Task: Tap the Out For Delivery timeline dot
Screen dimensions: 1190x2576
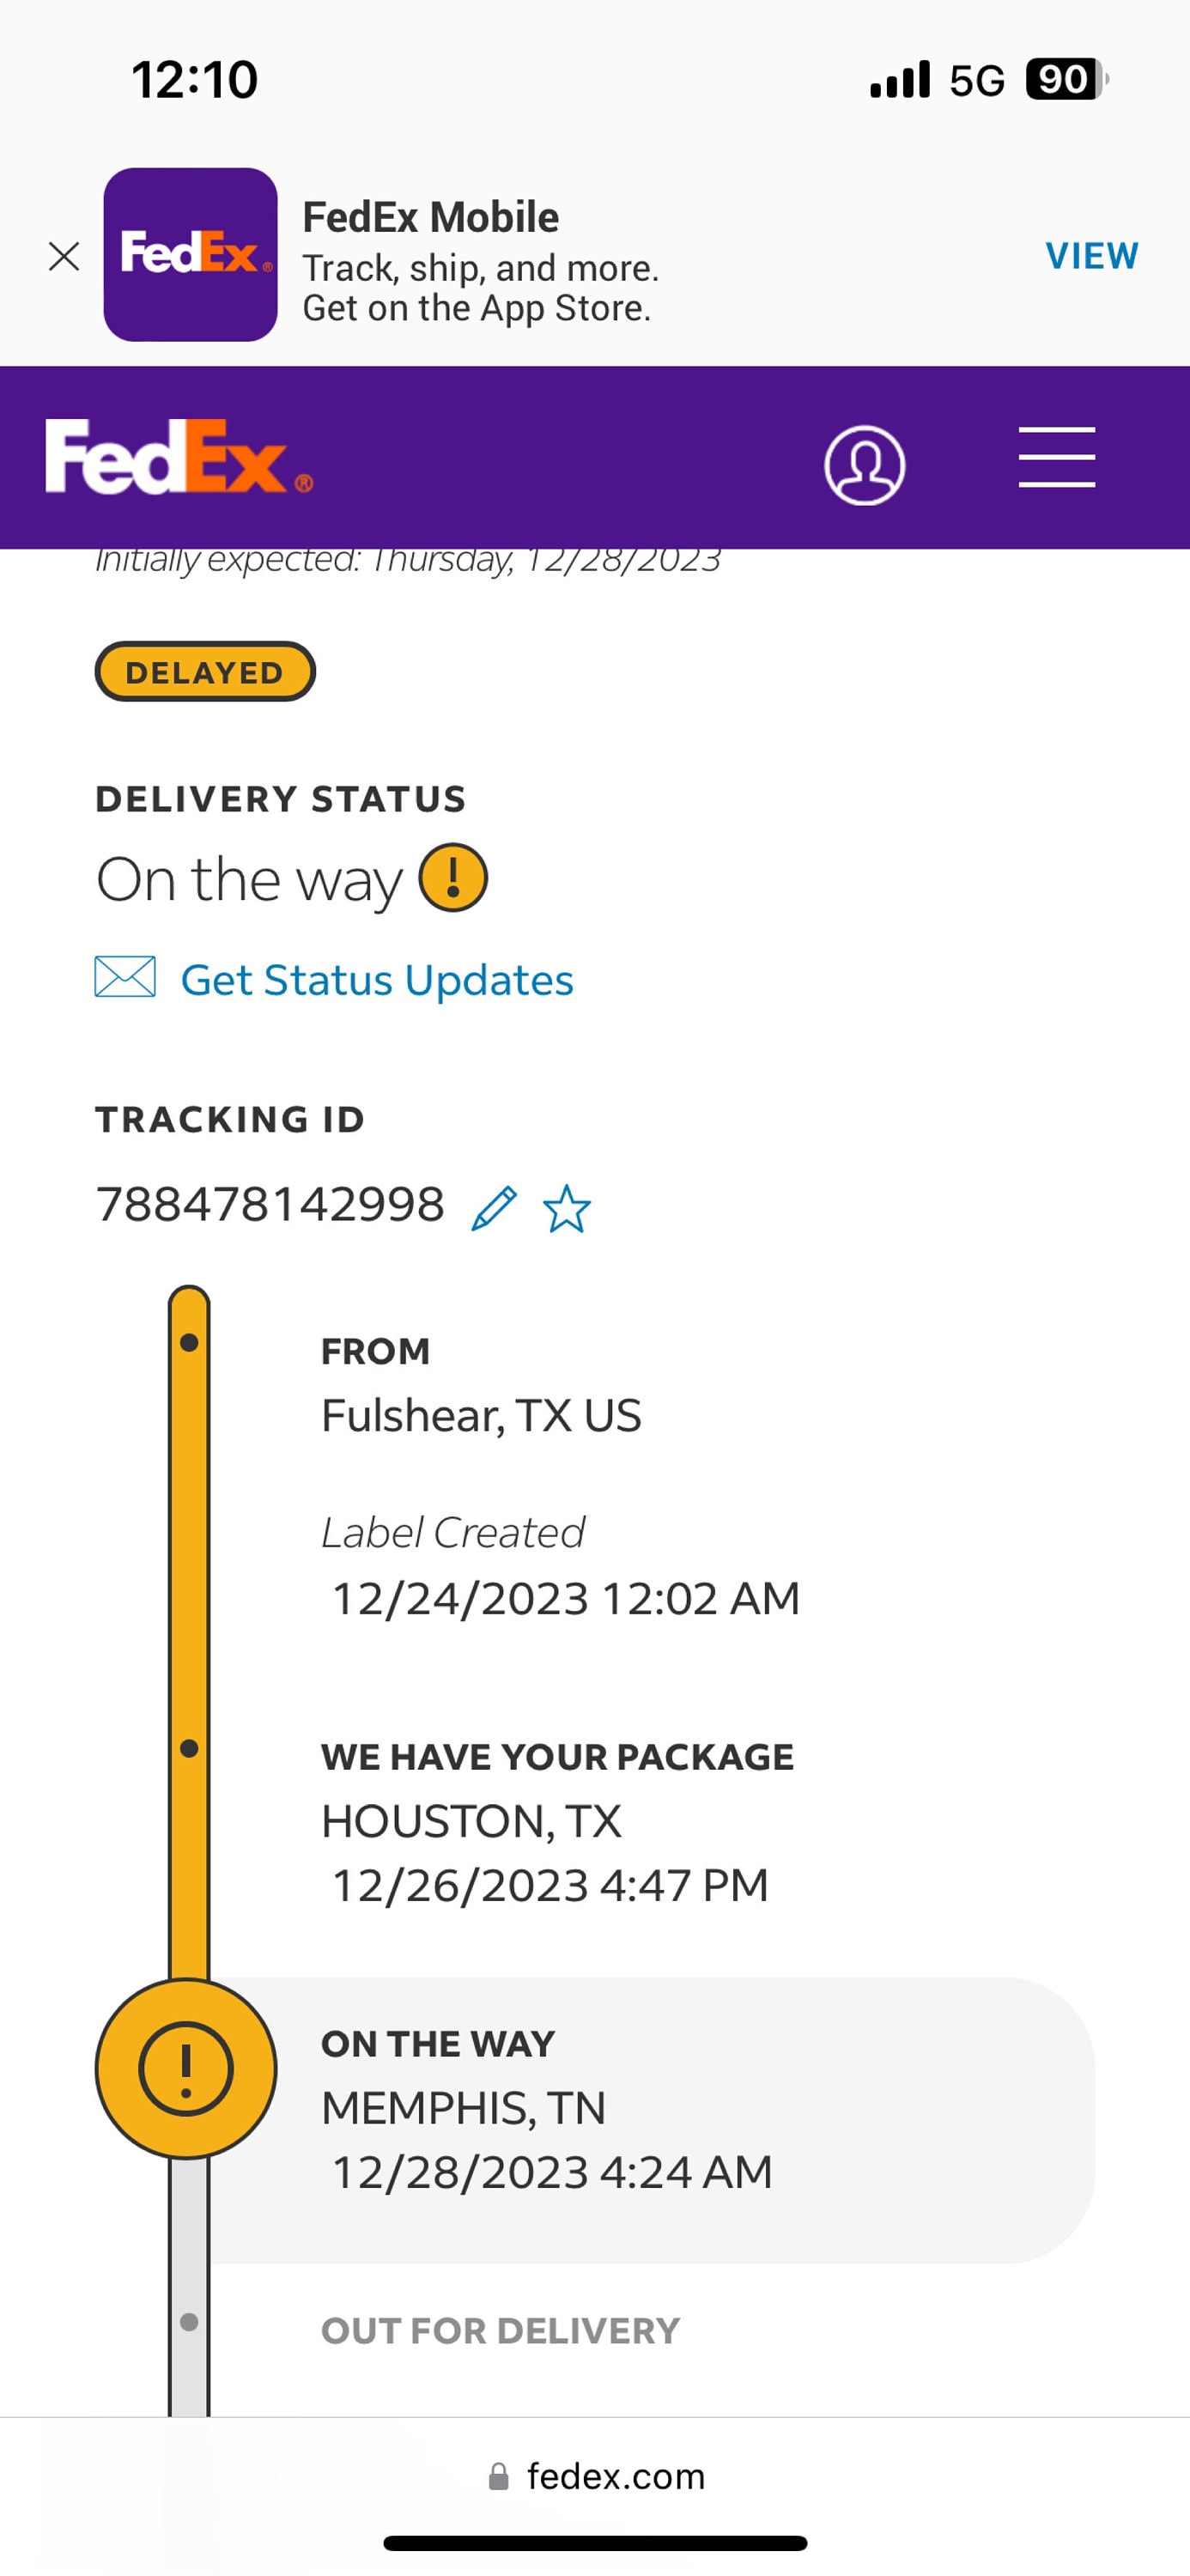Action: (x=189, y=2322)
